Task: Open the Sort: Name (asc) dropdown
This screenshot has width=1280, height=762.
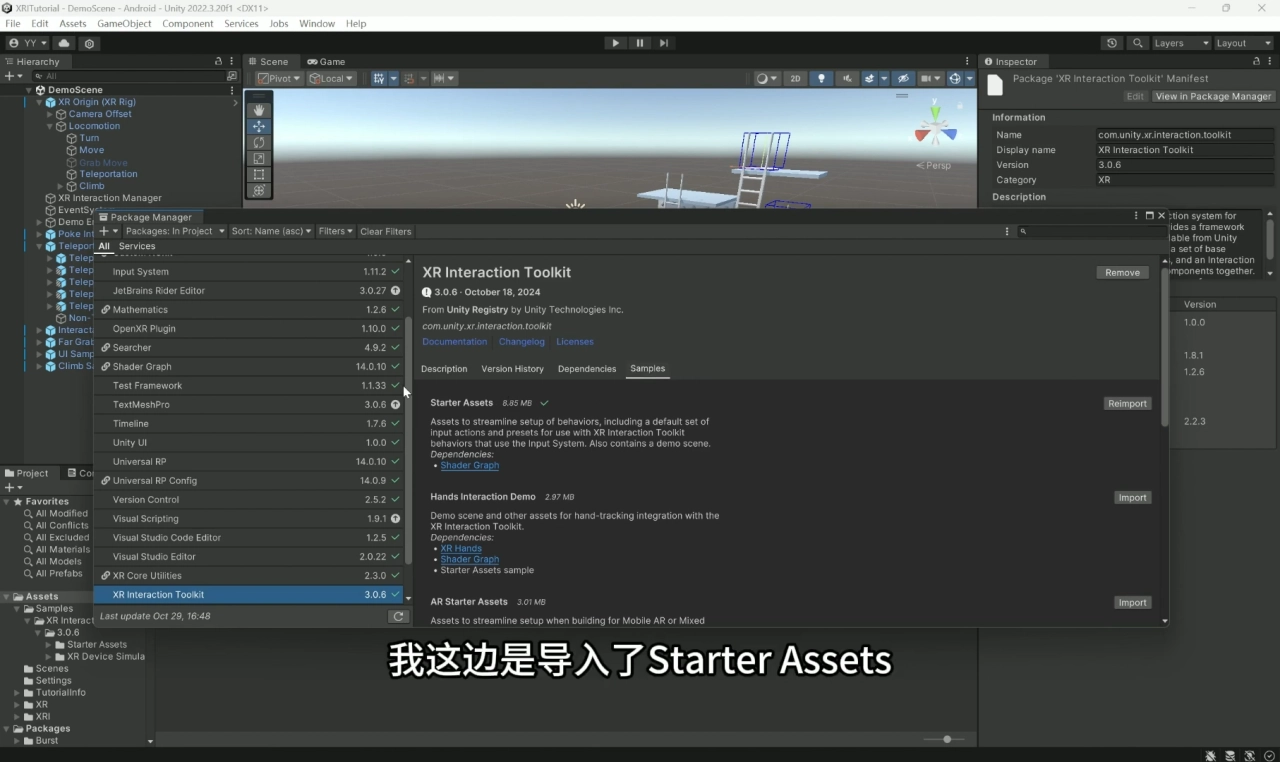Action: [x=271, y=231]
